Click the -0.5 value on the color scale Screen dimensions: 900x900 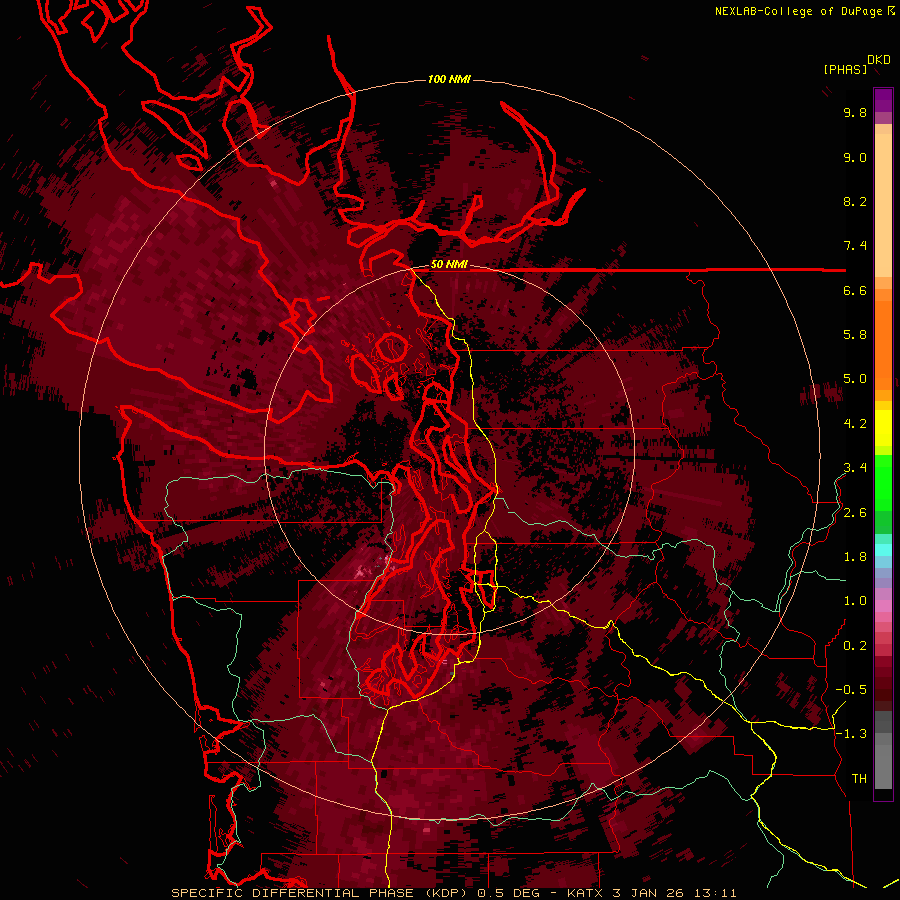pyautogui.click(x=851, y=690)
